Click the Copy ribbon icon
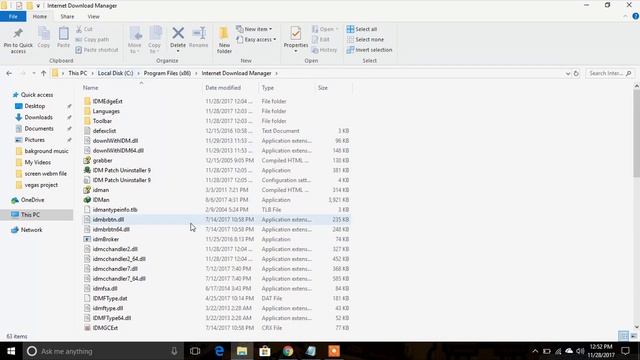 point(44,33)
